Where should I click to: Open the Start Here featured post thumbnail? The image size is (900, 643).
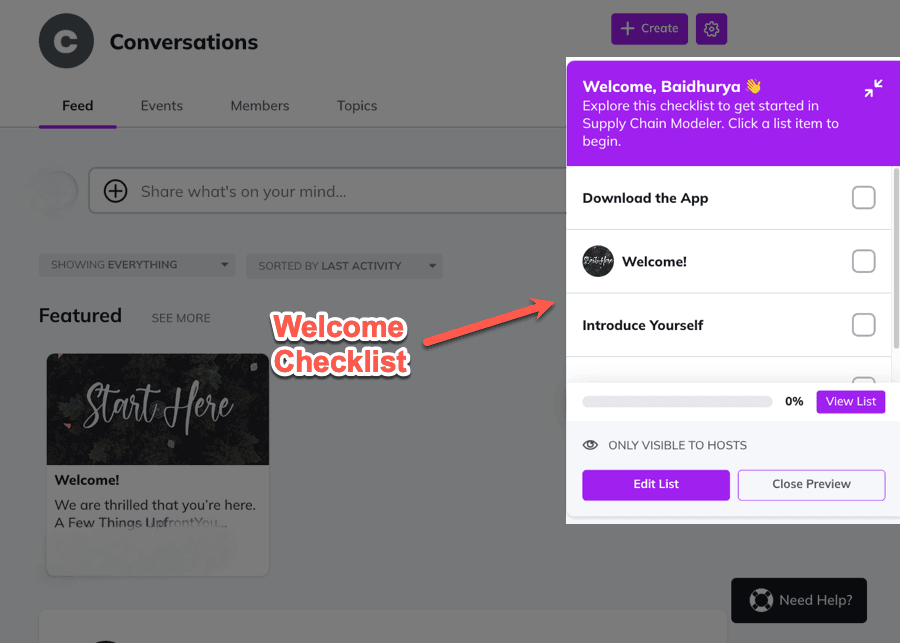(x=158, y=409)
